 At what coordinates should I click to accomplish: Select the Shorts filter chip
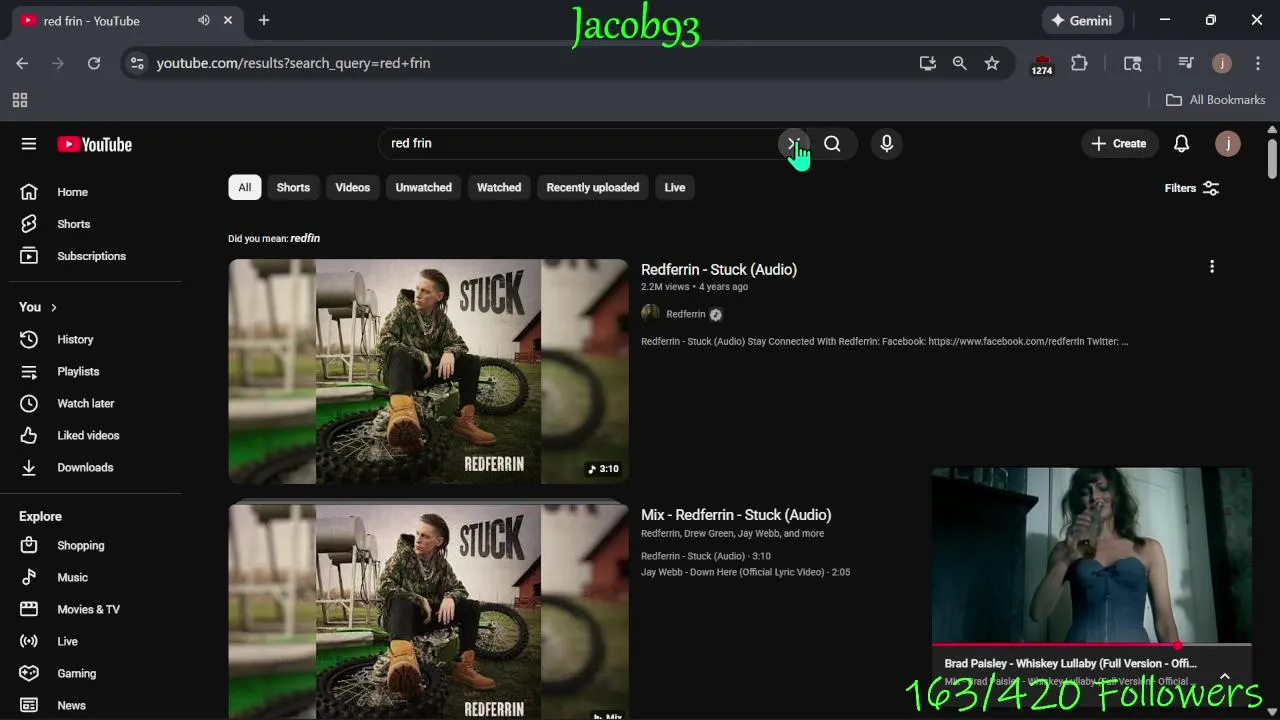point(293,187)
